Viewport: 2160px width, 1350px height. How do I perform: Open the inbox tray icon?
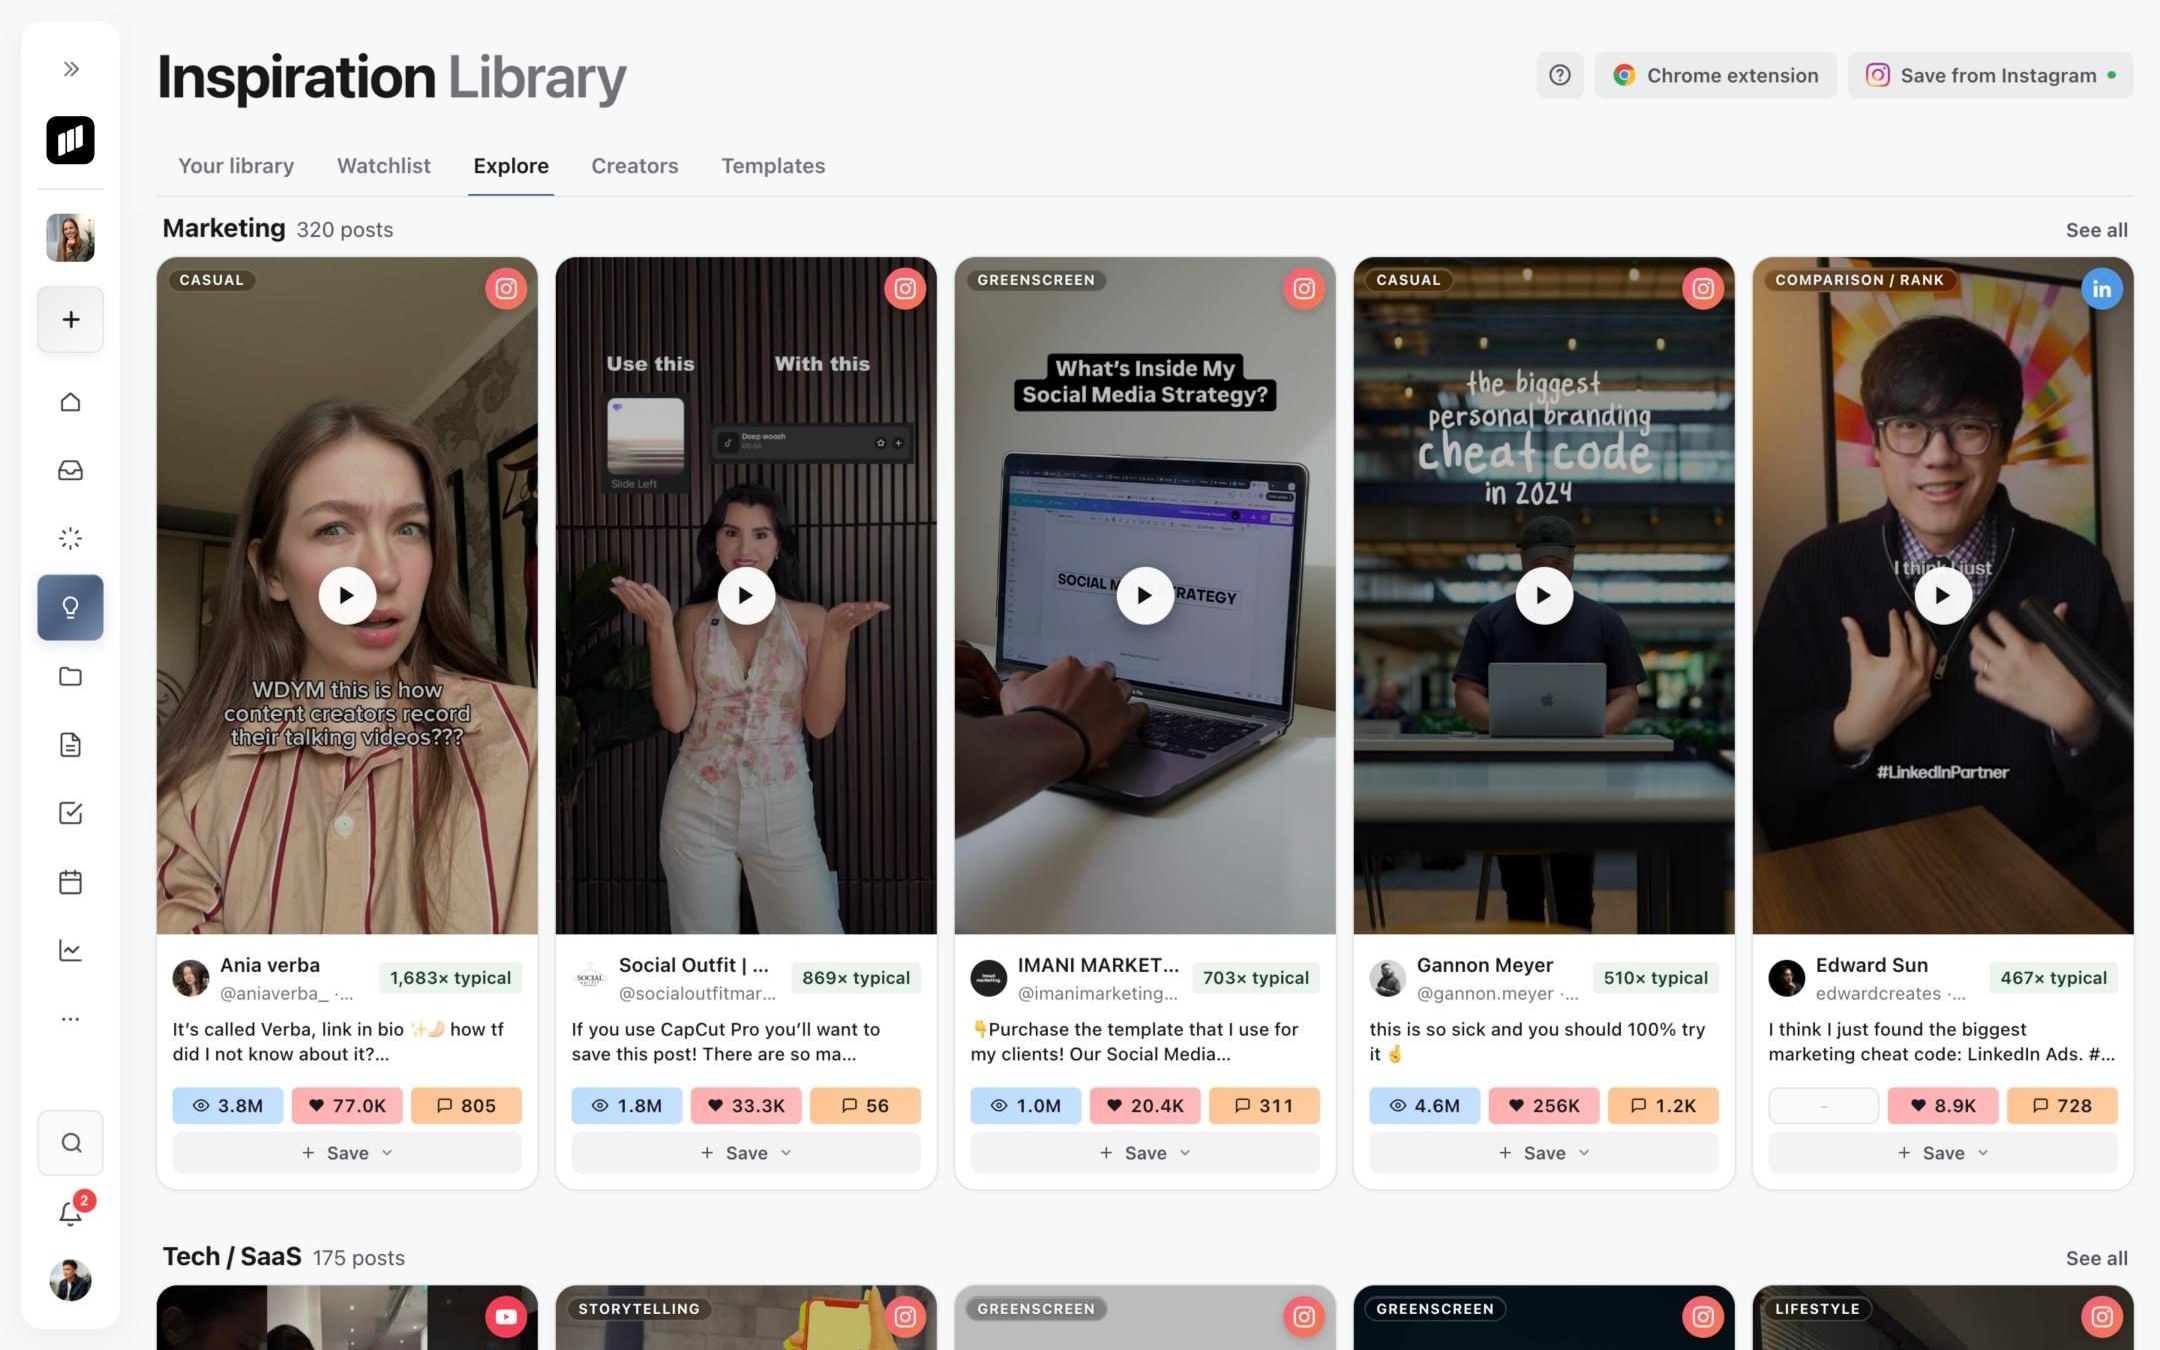point(70,470)
